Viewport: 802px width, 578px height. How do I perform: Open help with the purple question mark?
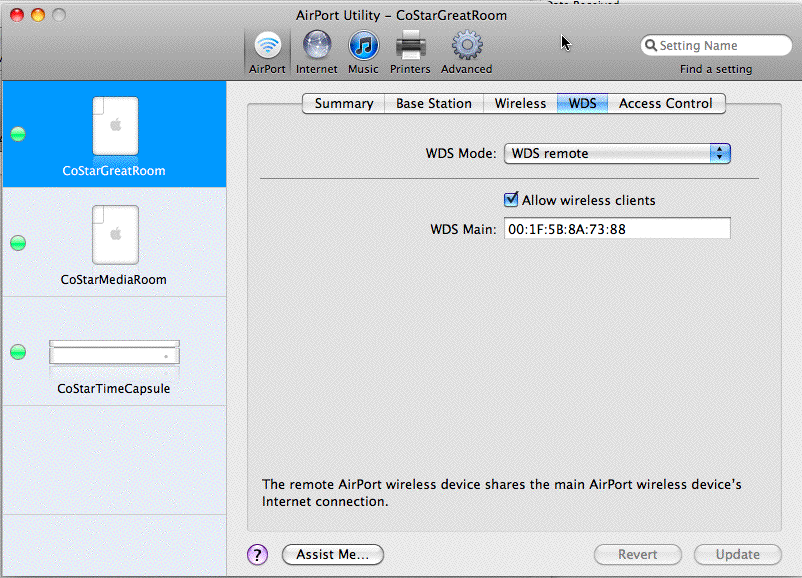click(257, 554)
